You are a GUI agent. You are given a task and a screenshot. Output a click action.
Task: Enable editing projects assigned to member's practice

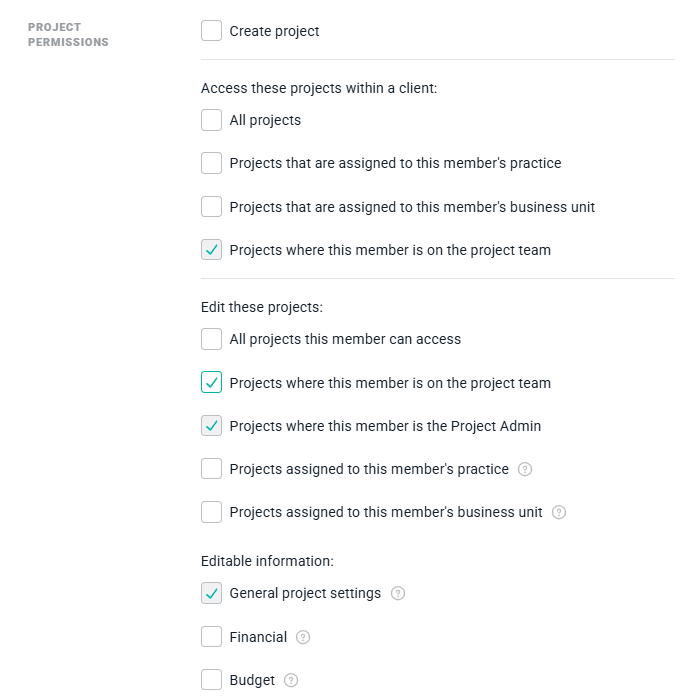(x=211, y=469)
